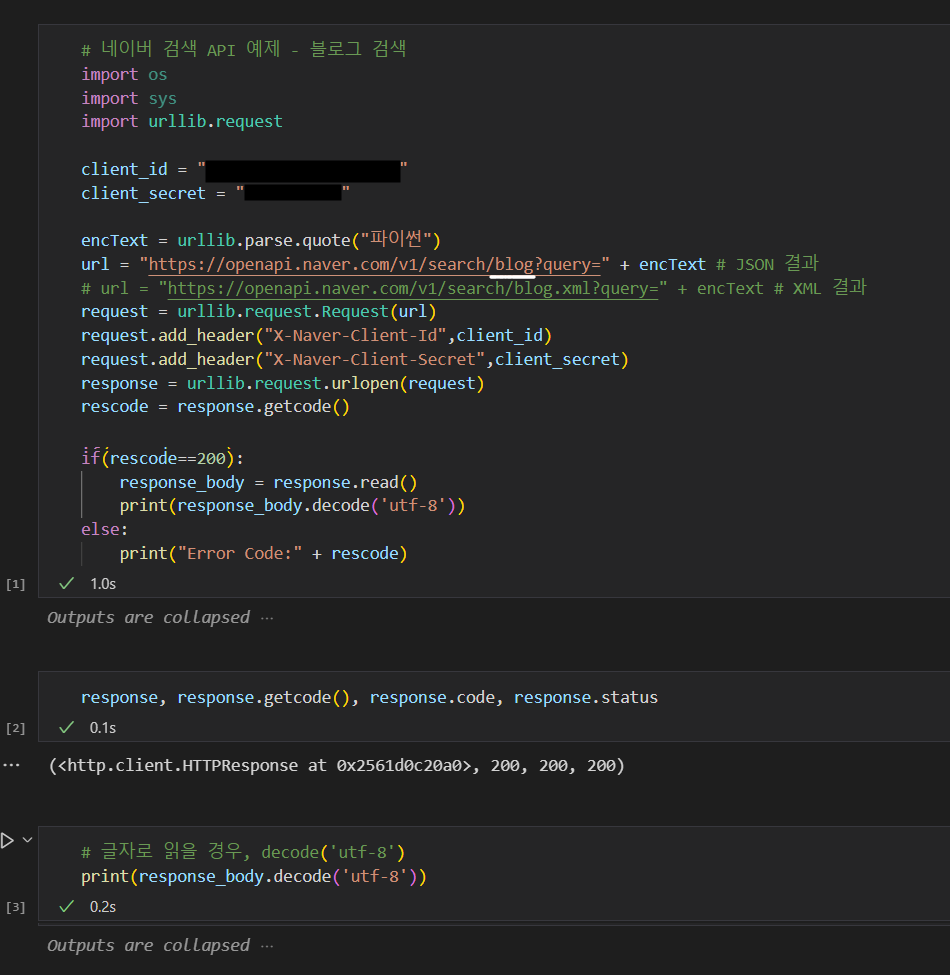The width and height of the screenshot is (950, 975).
Task: Click success checkmark of cell 3
Action: click(x=67, y=907)
